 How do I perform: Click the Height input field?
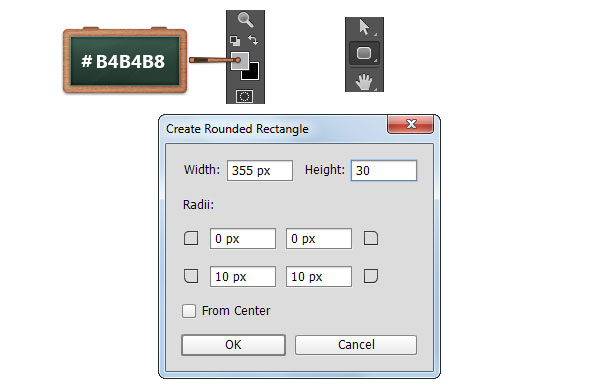point(384,171)
